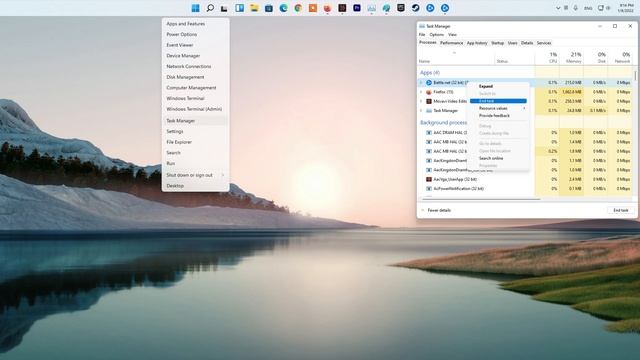Expand Shut down or sign out submenu
Viewport: 640px width, 360px height.
tap(223, 175)
